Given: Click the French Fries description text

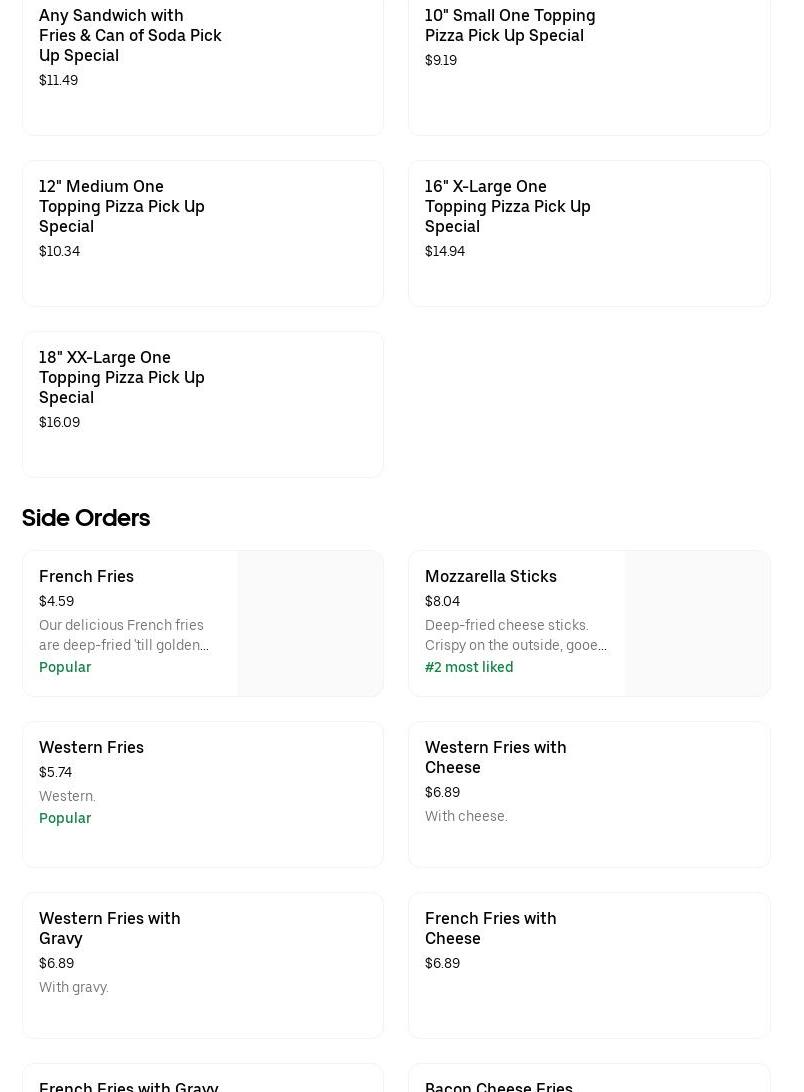Looking at the screenshot, I should (x=123, y=635).
